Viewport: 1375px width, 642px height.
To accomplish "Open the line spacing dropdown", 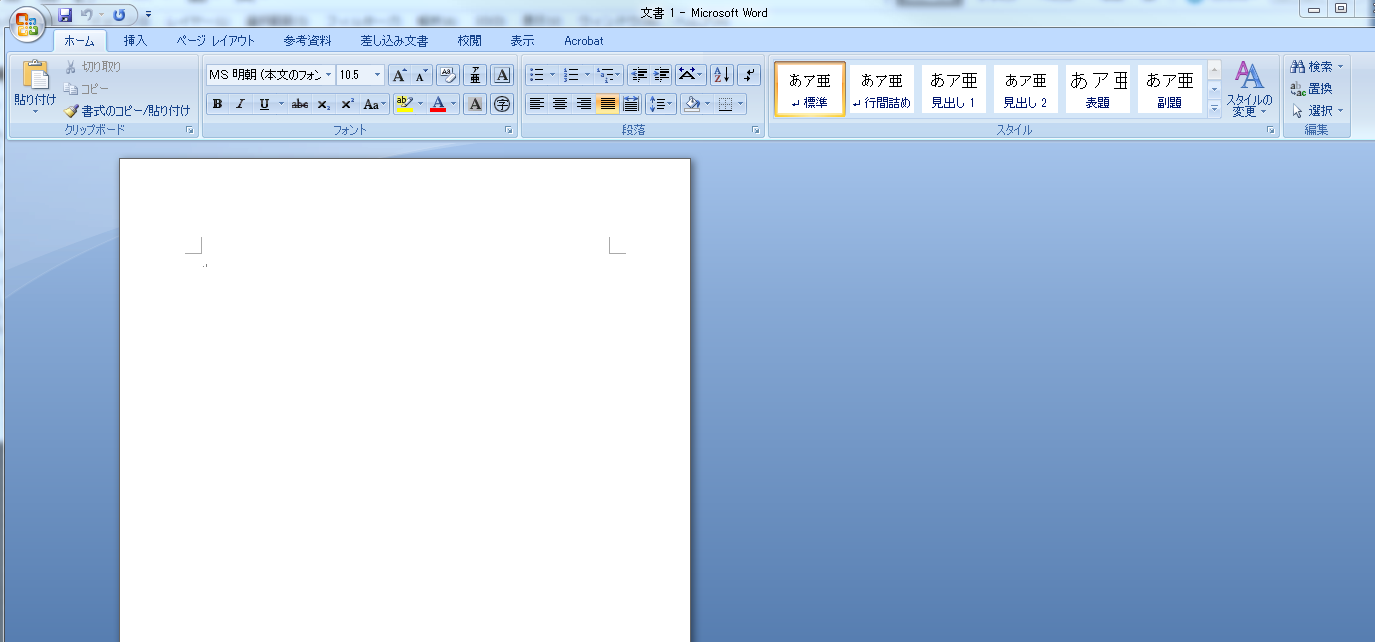I will click(663, 103).
